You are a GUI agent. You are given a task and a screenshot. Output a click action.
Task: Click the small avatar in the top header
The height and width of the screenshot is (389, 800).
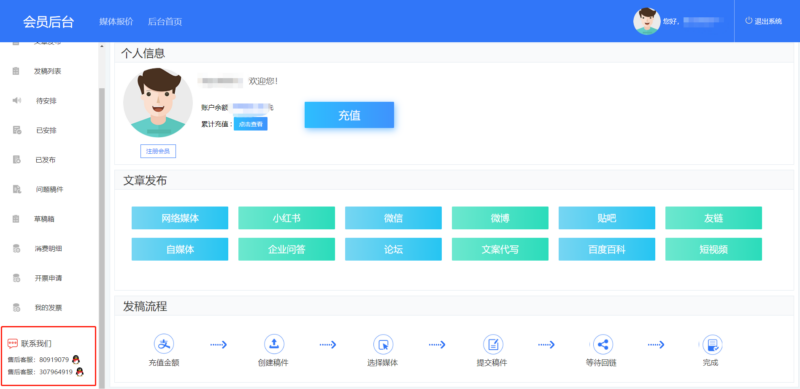point(646,21)
